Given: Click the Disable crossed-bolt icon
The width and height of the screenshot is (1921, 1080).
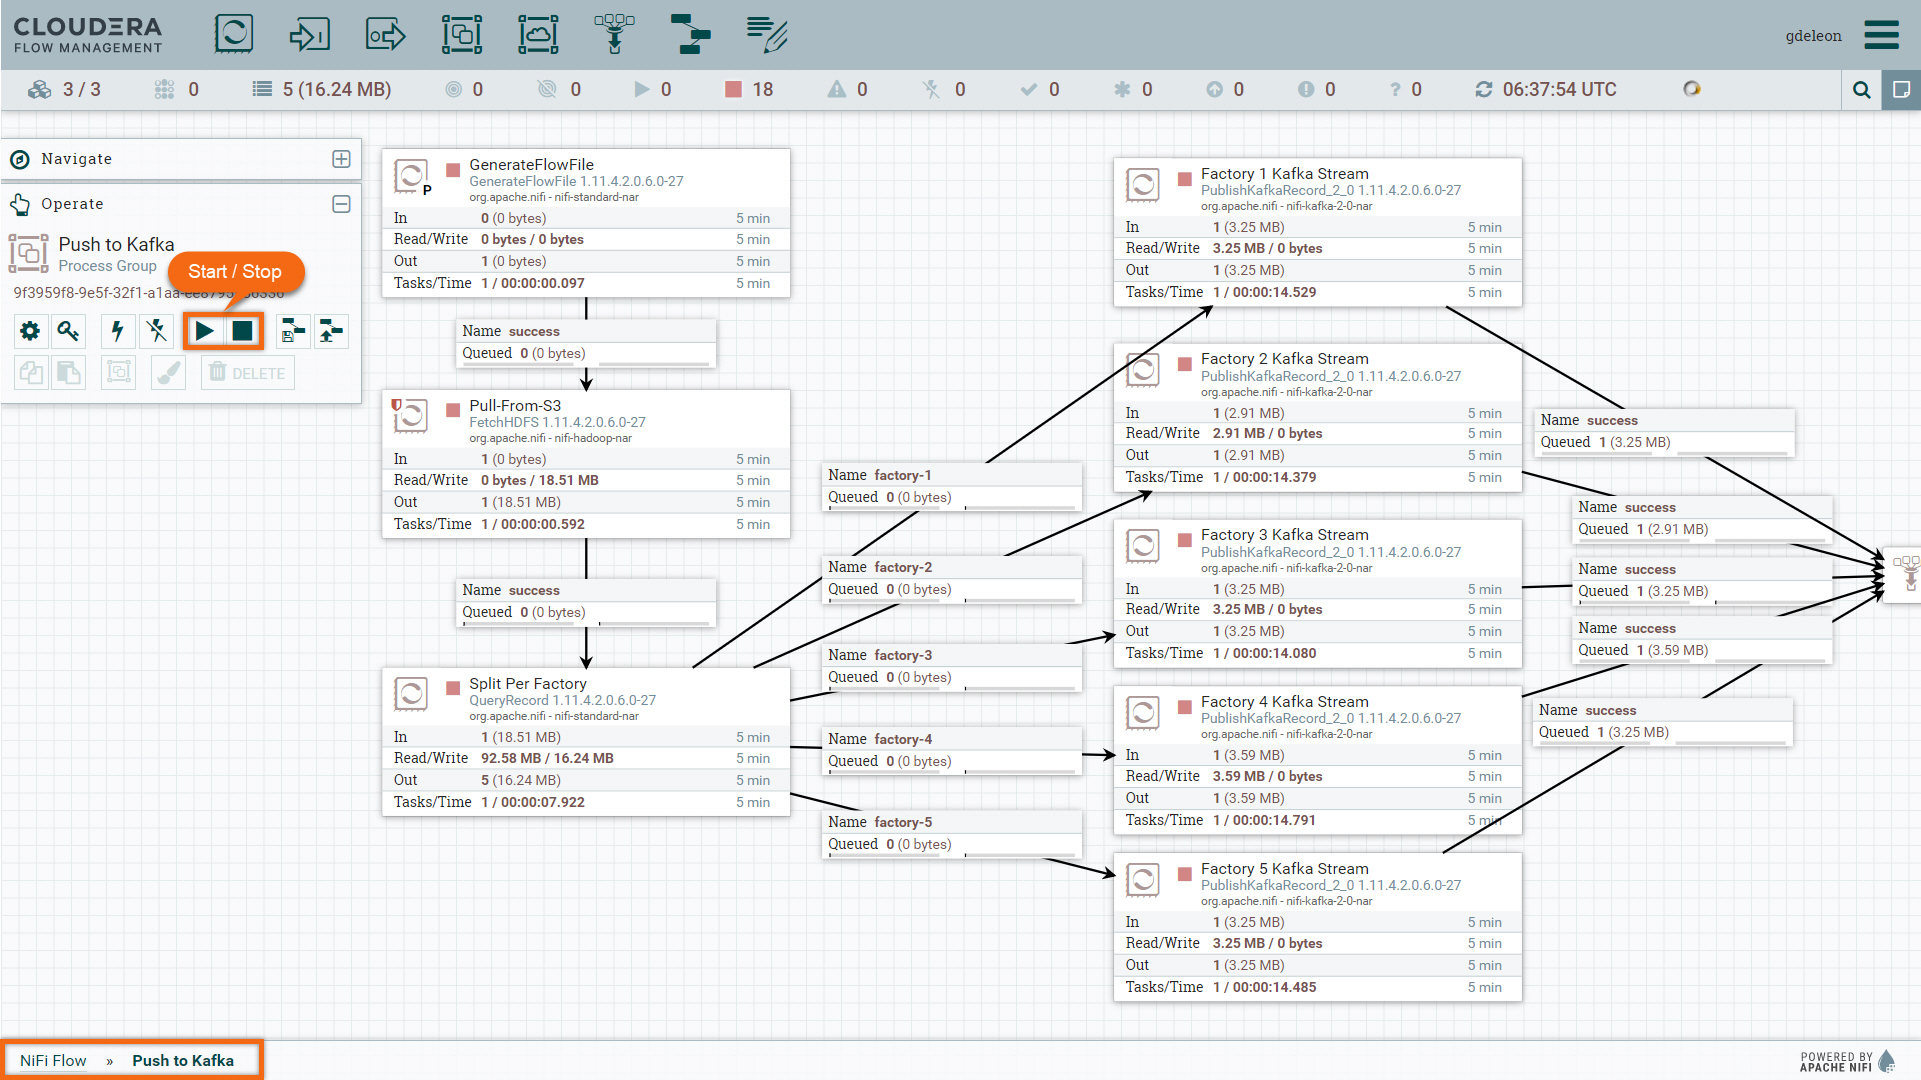Looking at the screenshot, I should click(x=156, y=331).
